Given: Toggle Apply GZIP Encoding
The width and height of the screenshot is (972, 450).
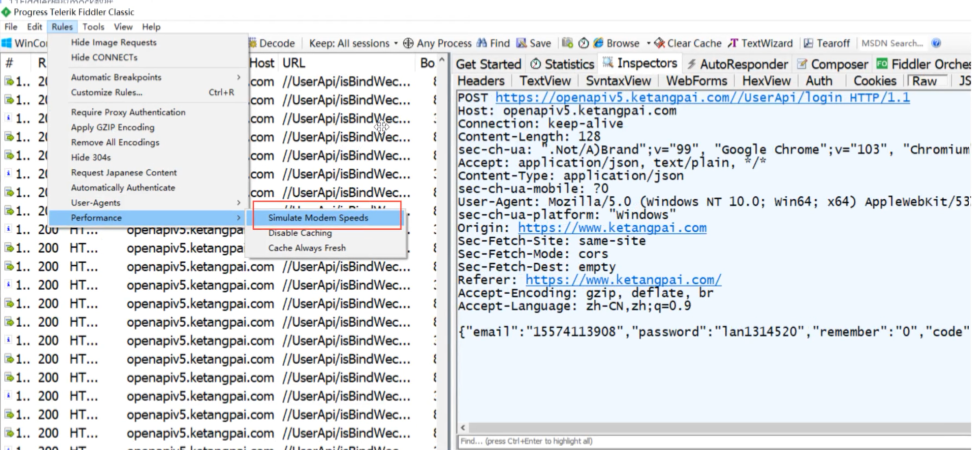Looking at the screenshot, I should (x=112, y=127).
